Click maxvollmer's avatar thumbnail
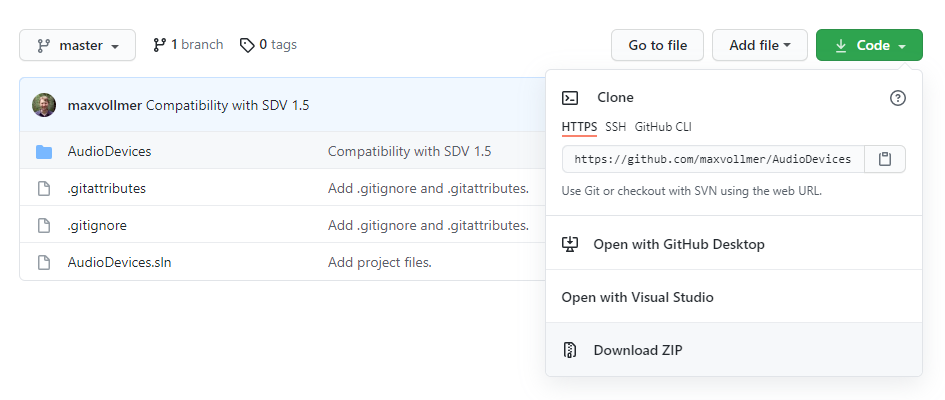Viewport: 945px width, 400px height. [x=44, y=105]
